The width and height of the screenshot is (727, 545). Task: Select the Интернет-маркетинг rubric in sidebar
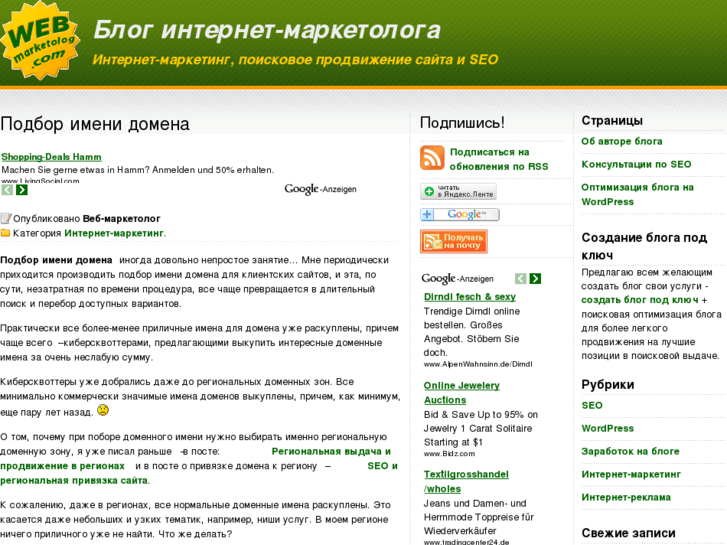tap(631, 474)
